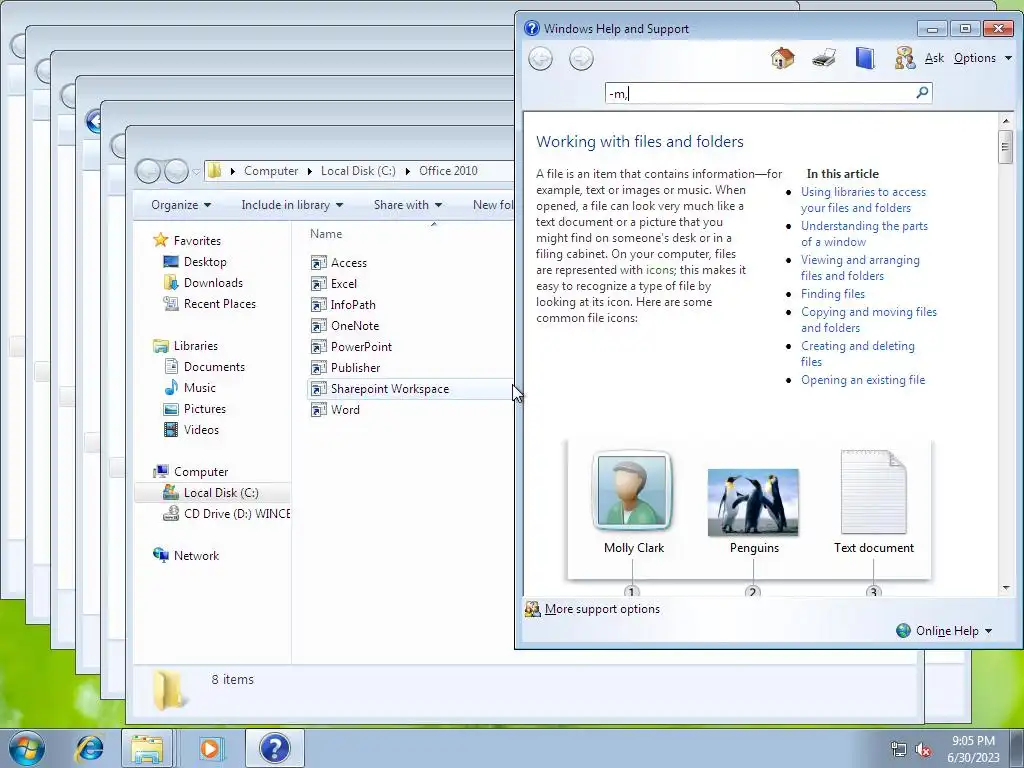Image resolution: width=1024 pixels, height=768 pixels.
Task: Select the InfoPath shortcut icon
Action: pyautogui.click(x=319, y=305)
